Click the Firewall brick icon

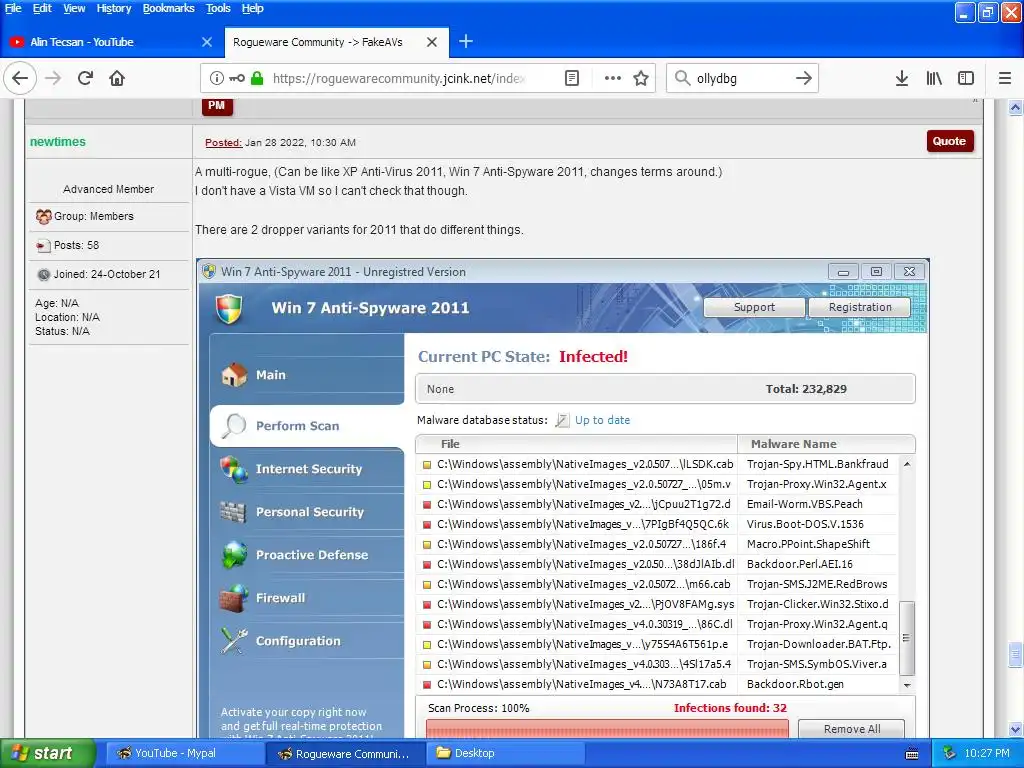pos(234,598)
